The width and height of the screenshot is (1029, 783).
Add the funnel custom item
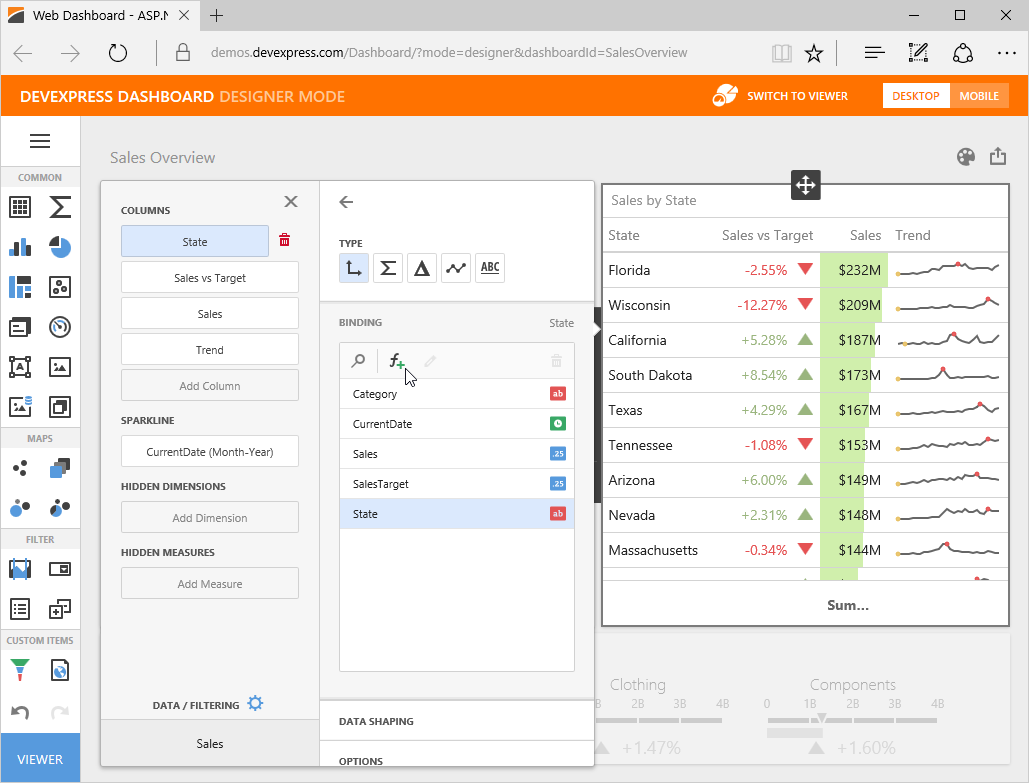(20, 669)
